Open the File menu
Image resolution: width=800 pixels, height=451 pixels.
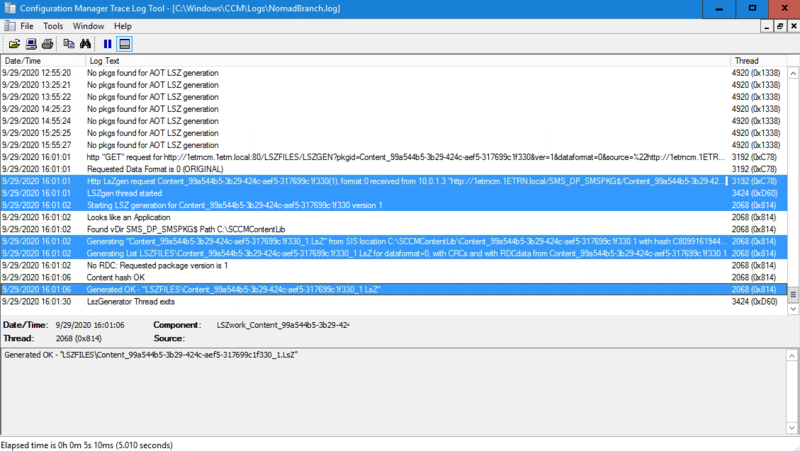click(x=27, y=26)
